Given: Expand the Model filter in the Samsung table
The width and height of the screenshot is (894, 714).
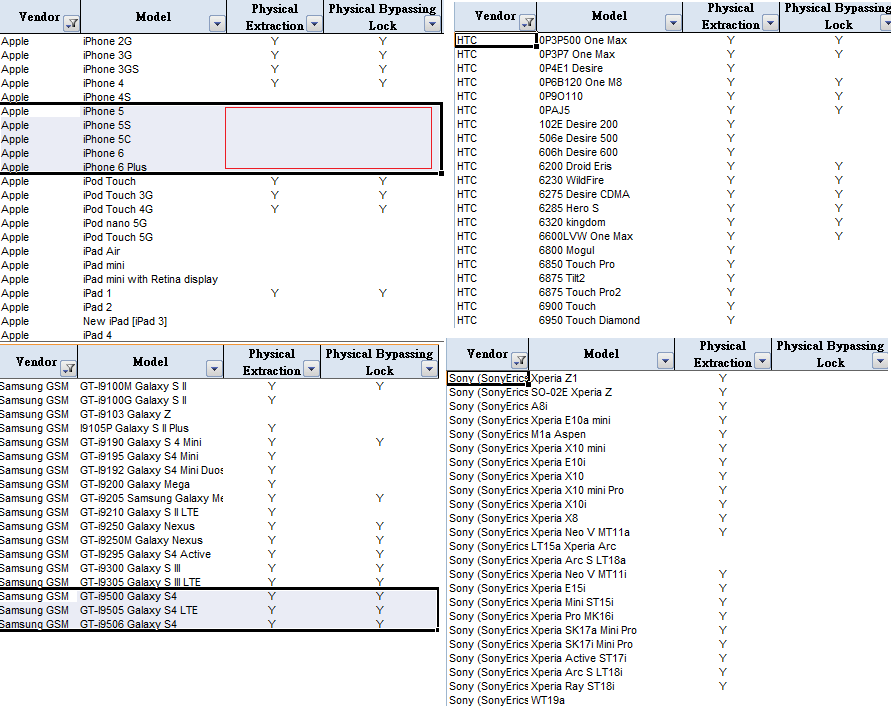Looking at the screenshot, I should pyautogui.click(x=214, y=368).
